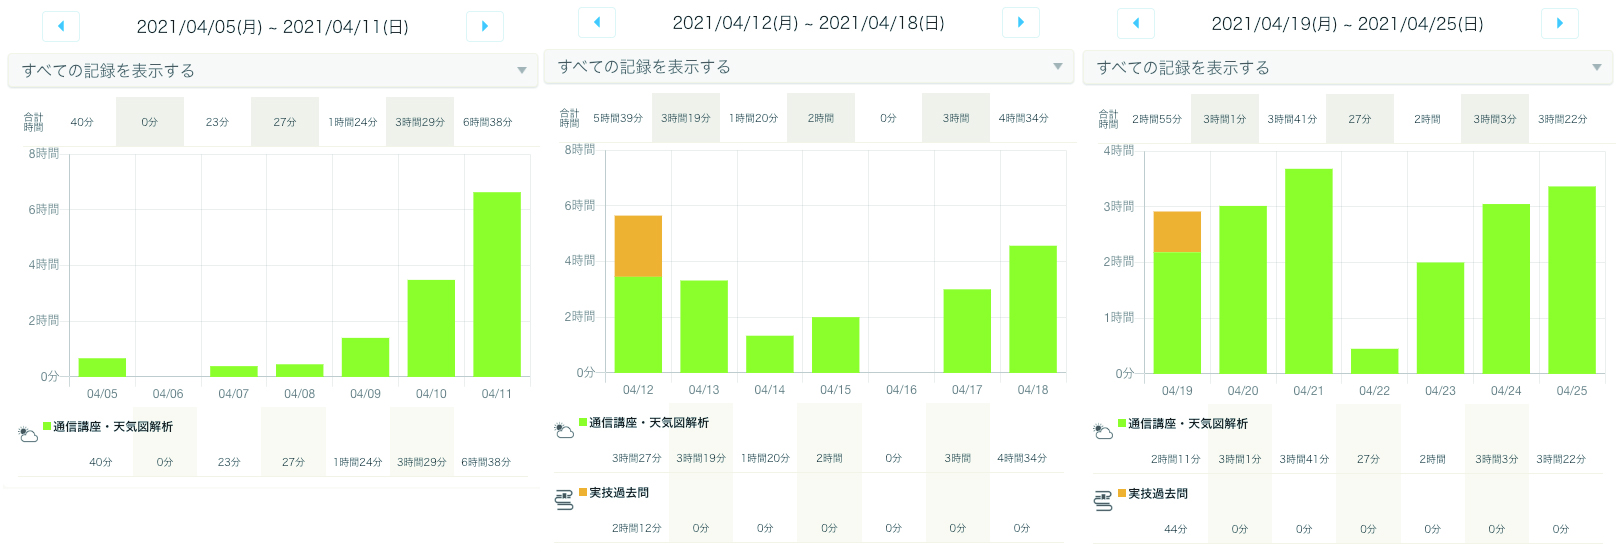Viewport: 1617px width, 556px height.
Task: Click total cell 5時間39分
Action: click(x=618, y=118)
